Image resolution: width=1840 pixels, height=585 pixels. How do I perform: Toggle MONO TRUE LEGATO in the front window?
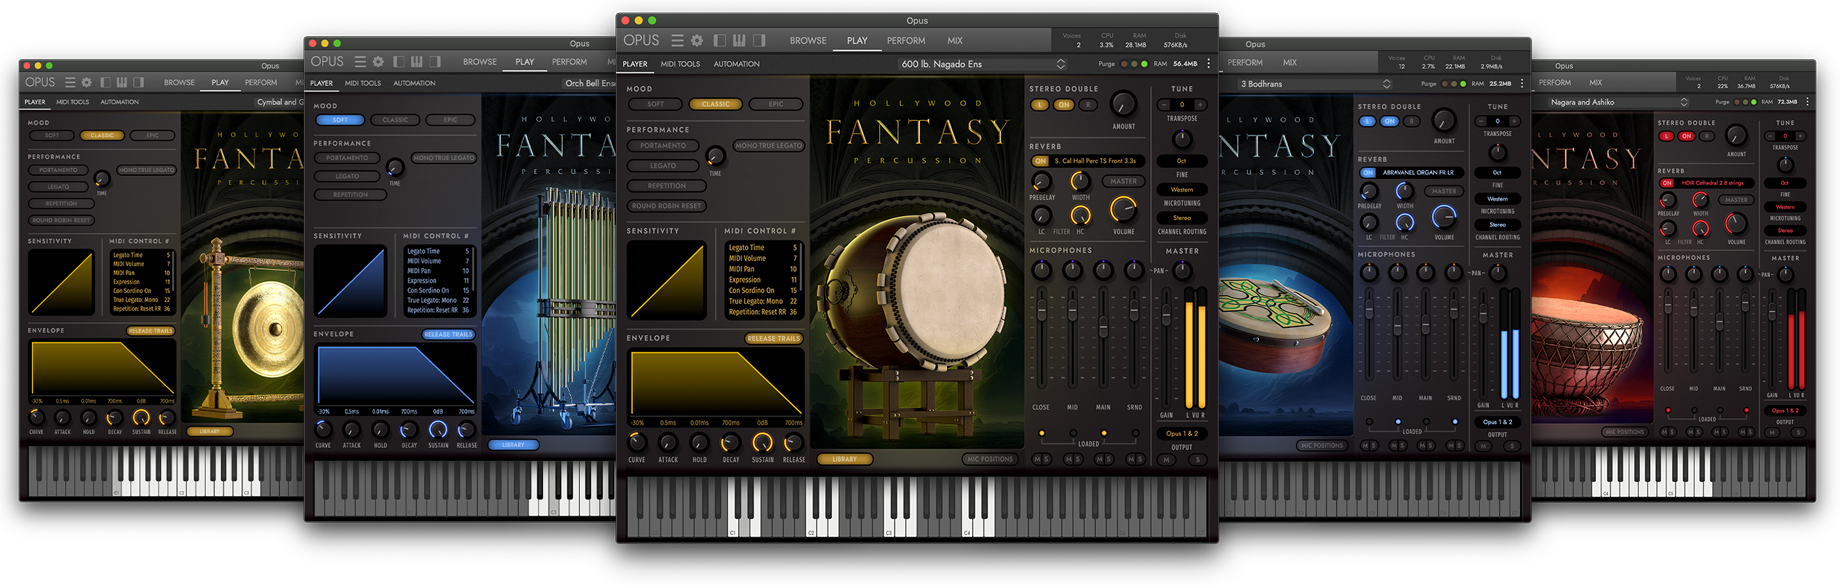pos(768,146)
